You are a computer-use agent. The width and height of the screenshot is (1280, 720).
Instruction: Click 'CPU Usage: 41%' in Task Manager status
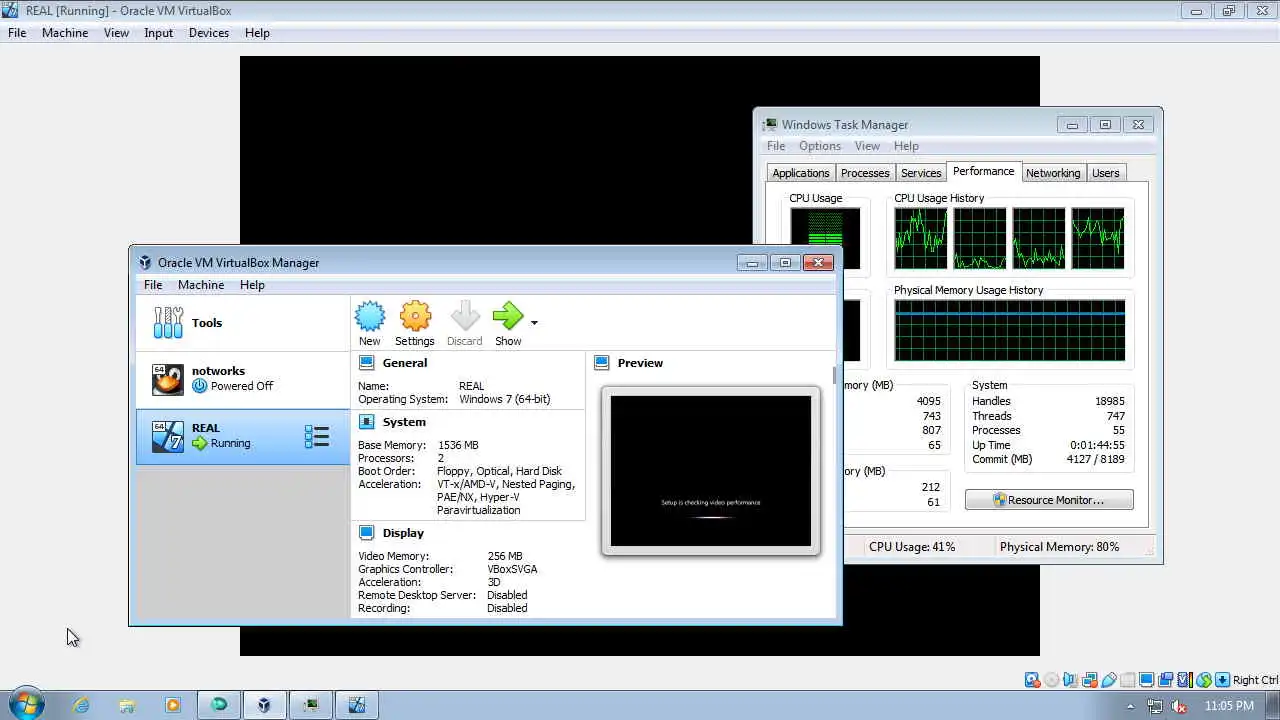pos(912,547)
